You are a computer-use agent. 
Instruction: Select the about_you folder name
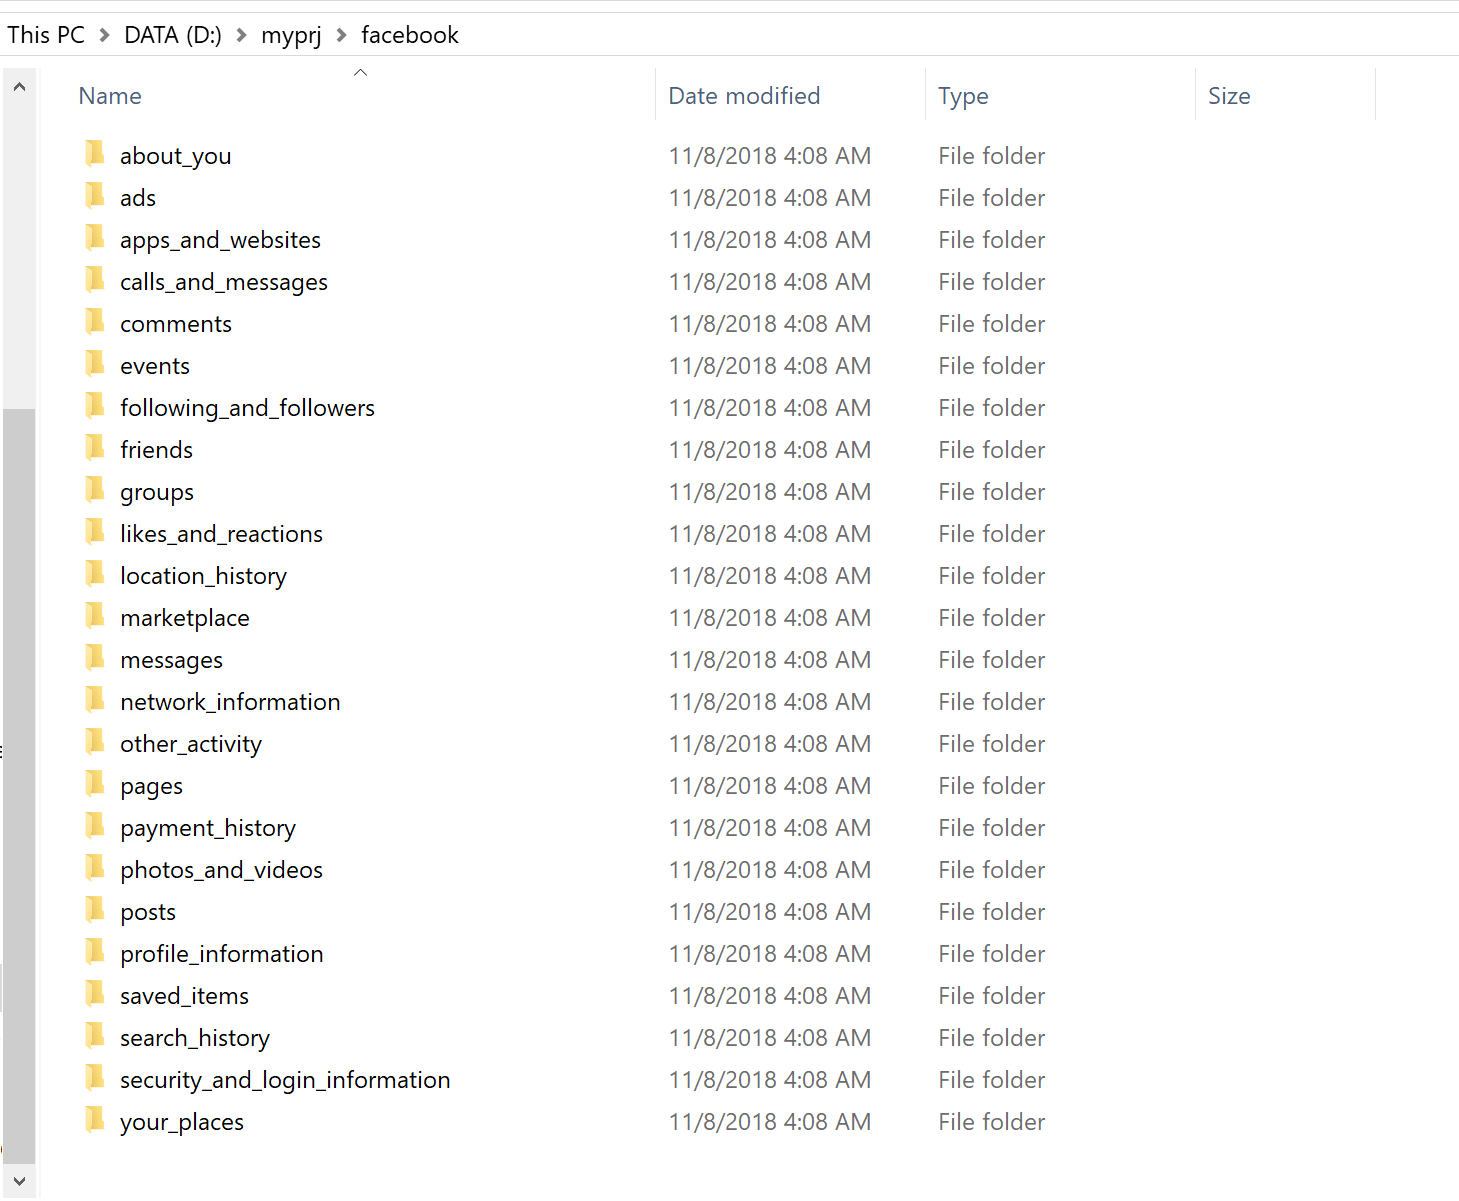coord(176,156)
